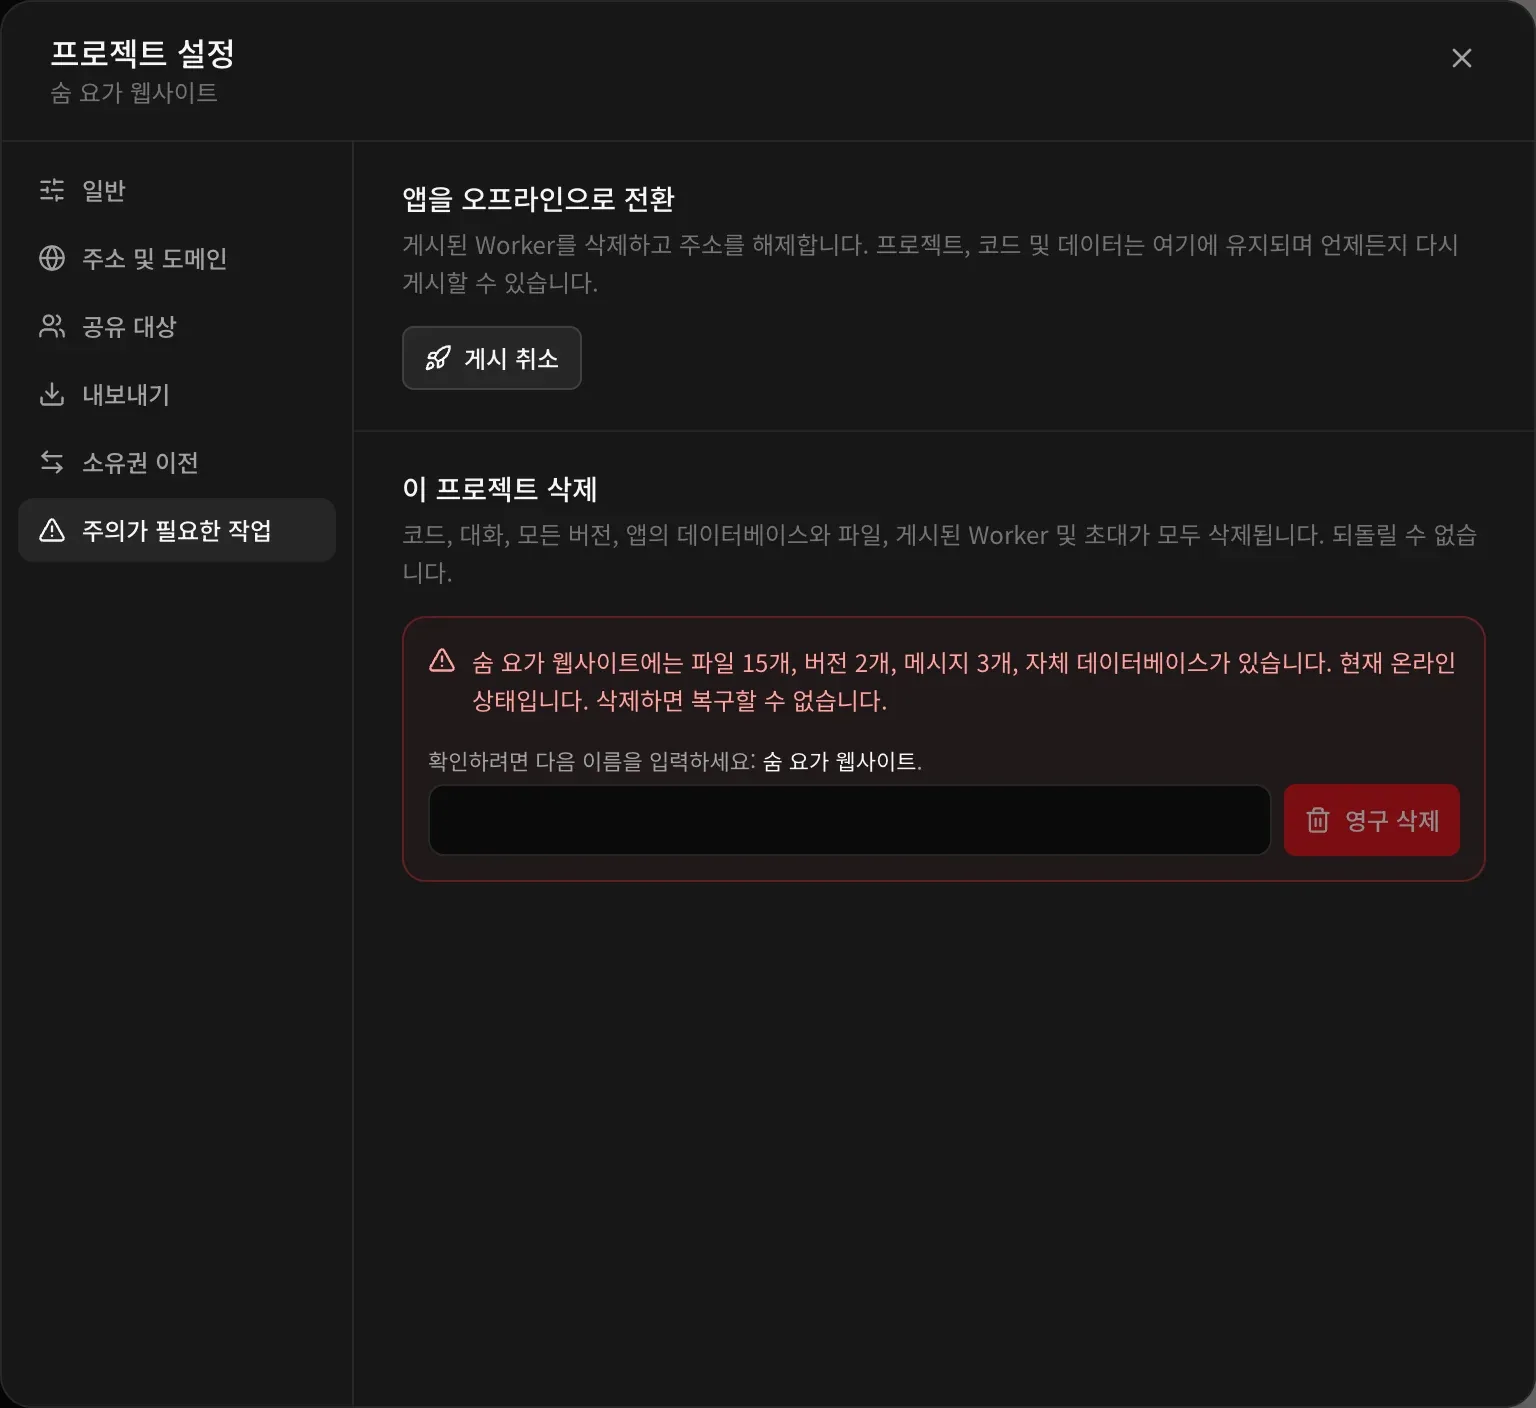Click the rocket icon on 게시 취소
This screenshot has width=1536, height=1408.
pos(438,358)
